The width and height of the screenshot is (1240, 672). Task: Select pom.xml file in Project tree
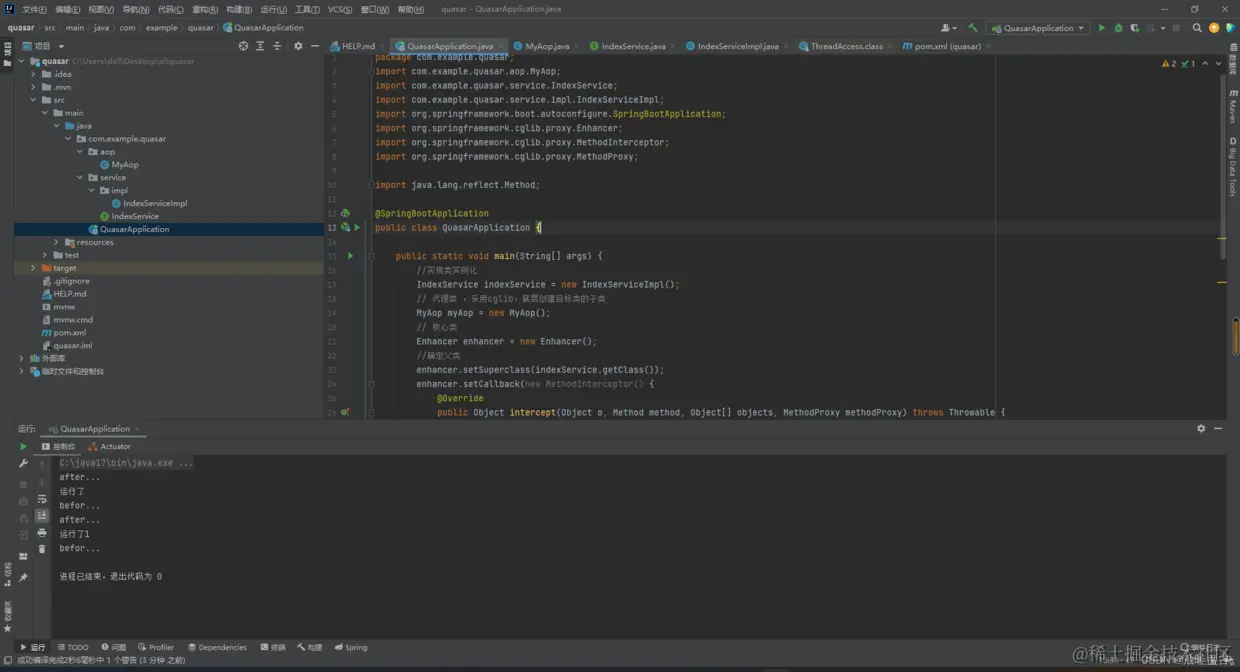tap(69, 333)
